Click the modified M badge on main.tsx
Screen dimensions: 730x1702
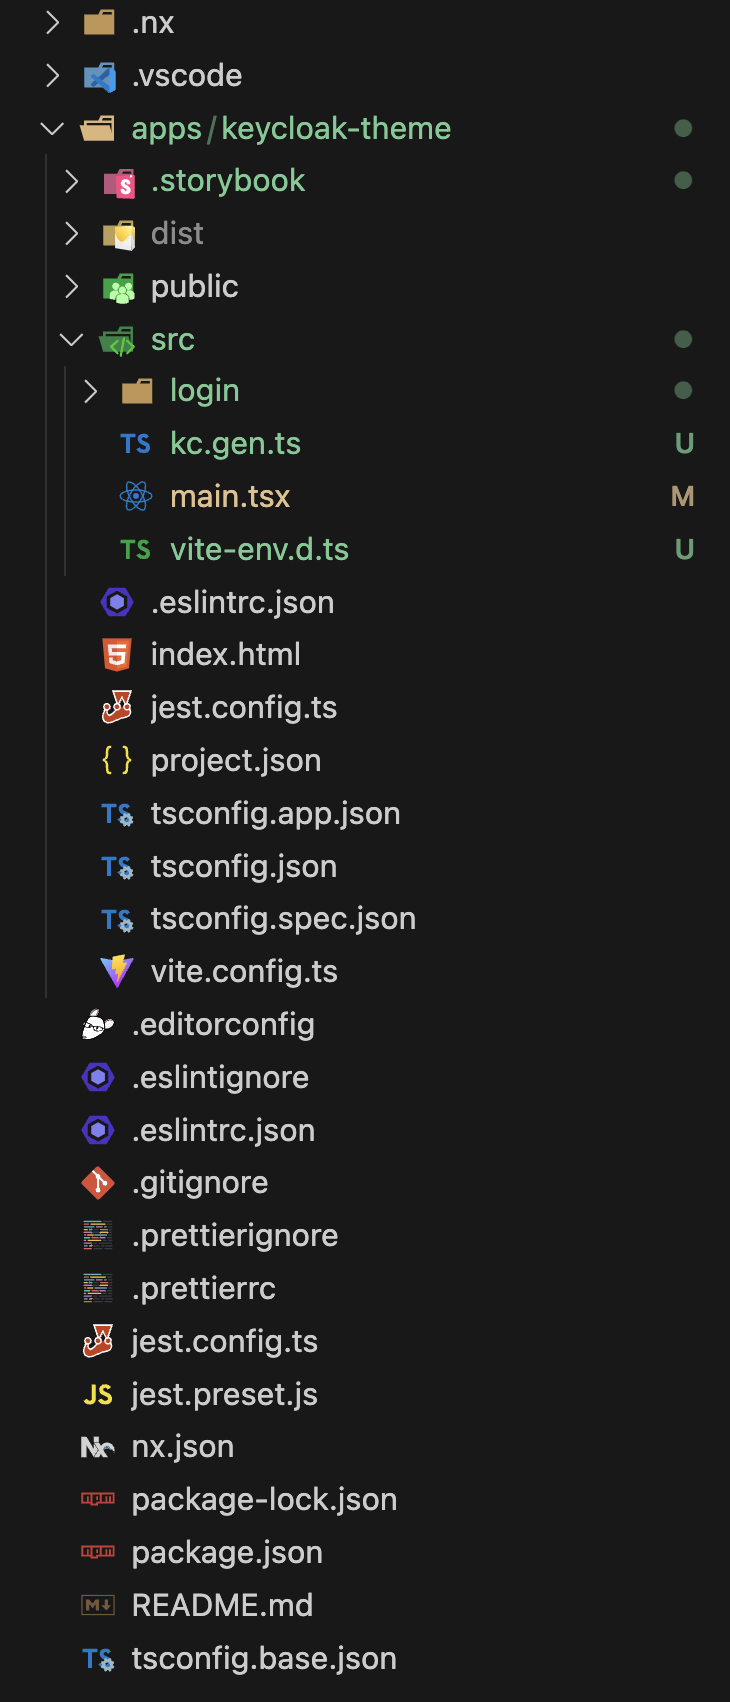click(683, 497)
